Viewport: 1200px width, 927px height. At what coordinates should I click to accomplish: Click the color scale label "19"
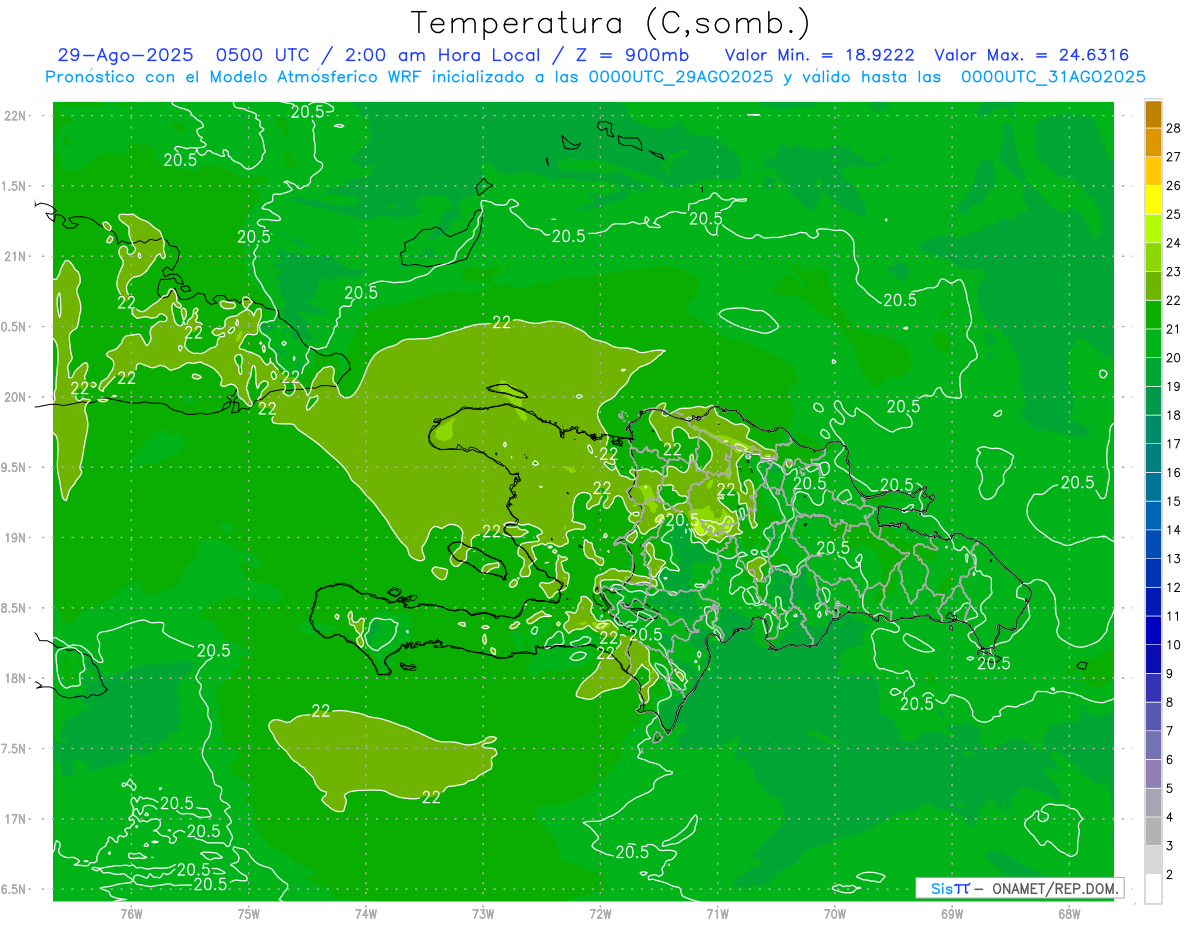click(1174, 386)
